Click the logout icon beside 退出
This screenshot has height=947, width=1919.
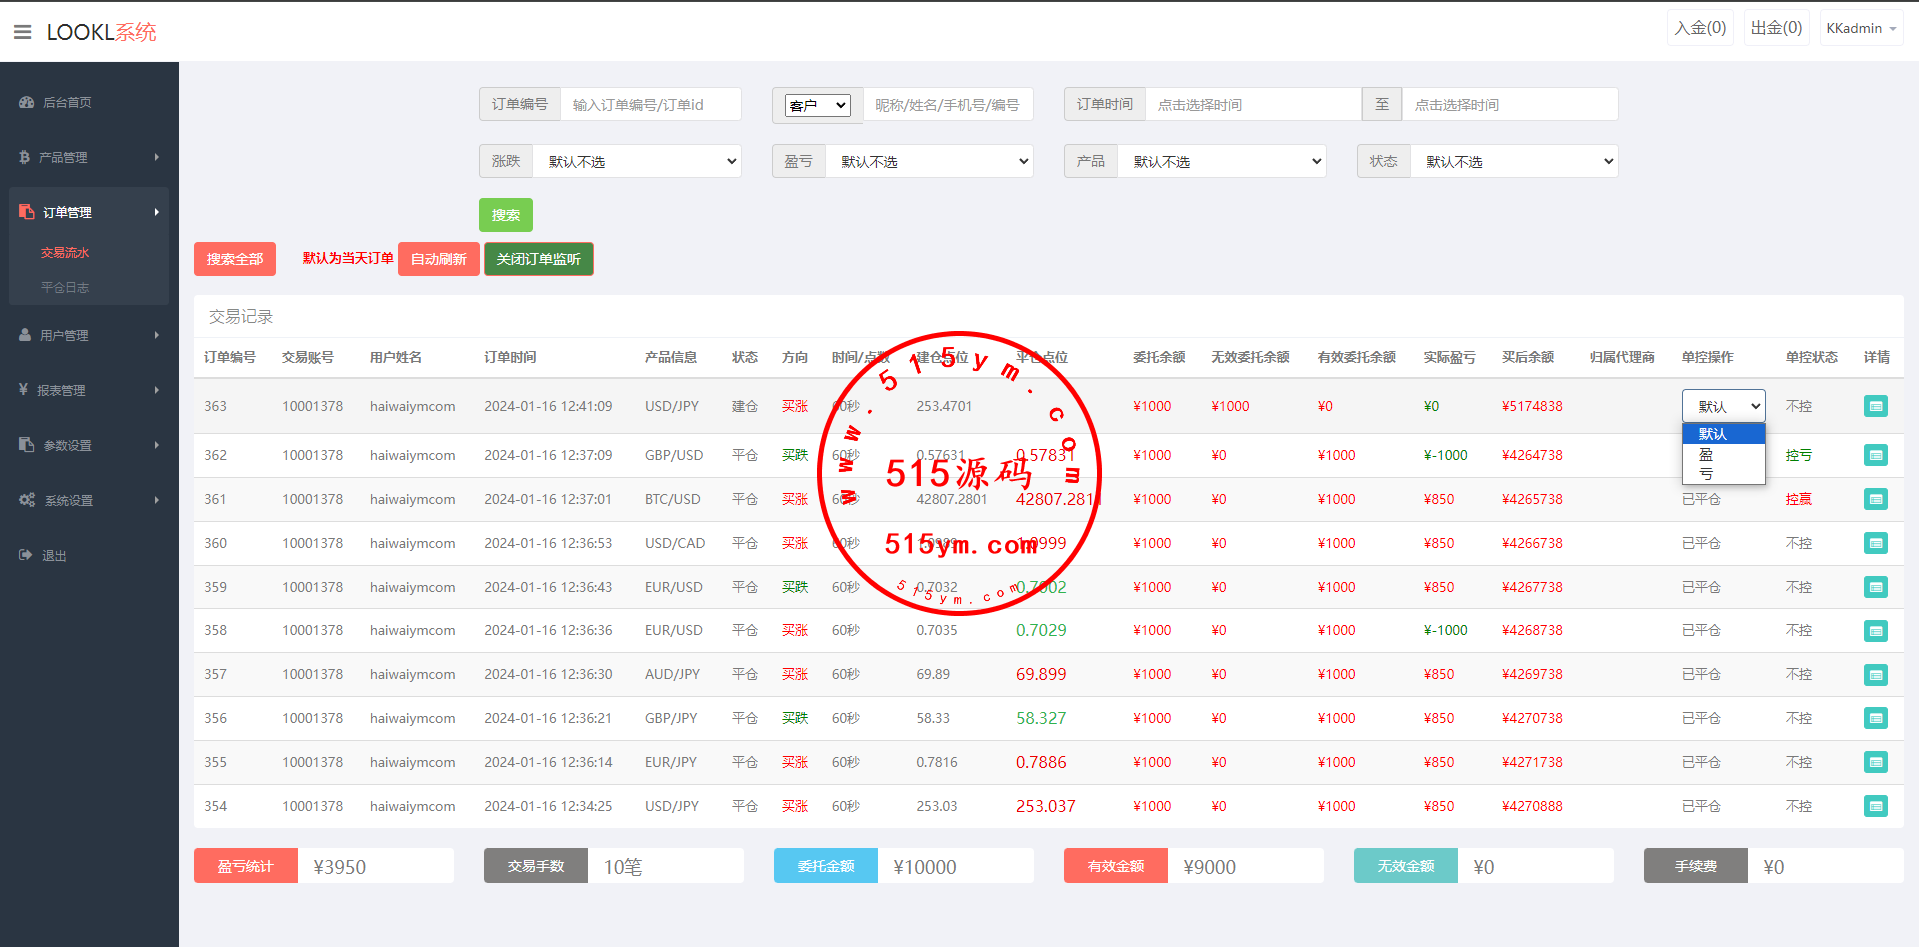(26, 555)
